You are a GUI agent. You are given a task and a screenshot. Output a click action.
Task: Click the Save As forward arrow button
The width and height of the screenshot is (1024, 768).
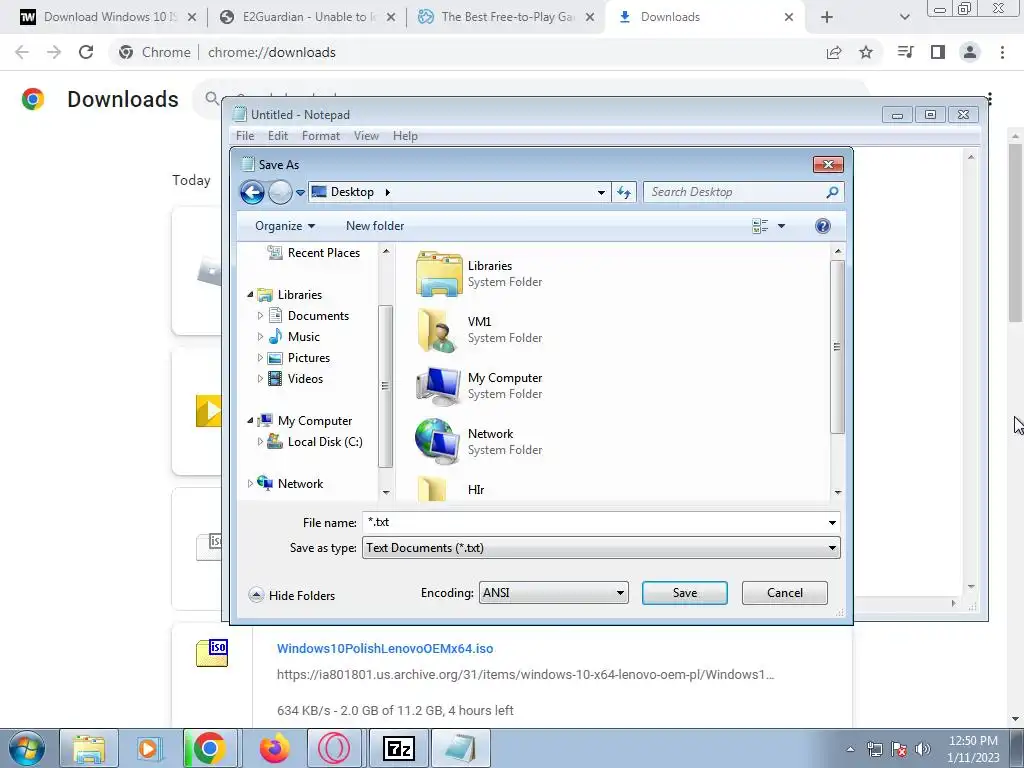pyautogui.click(x=280, y=192)
